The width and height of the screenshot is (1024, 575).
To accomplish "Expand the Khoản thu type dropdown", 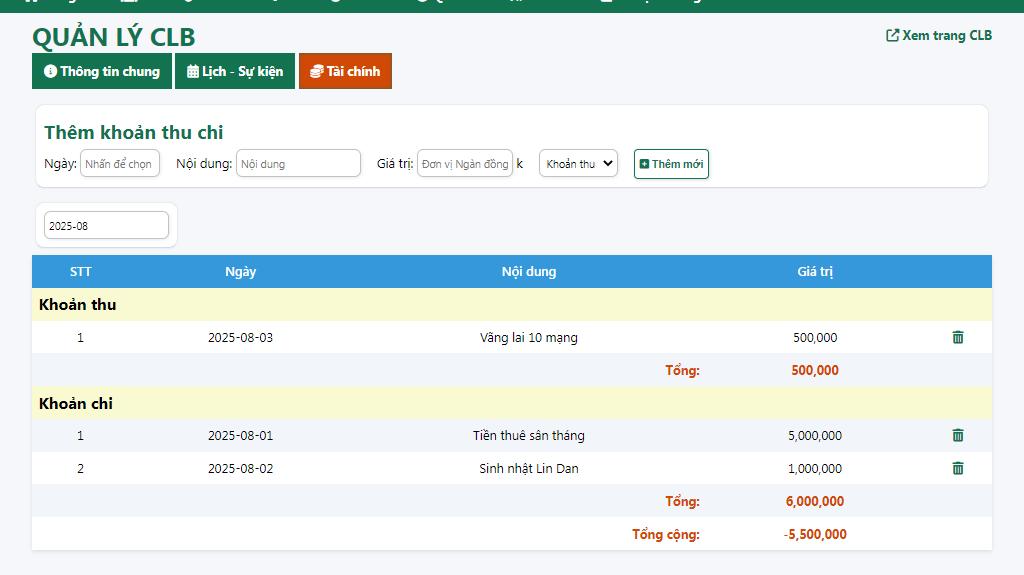I will pos(578,163).
